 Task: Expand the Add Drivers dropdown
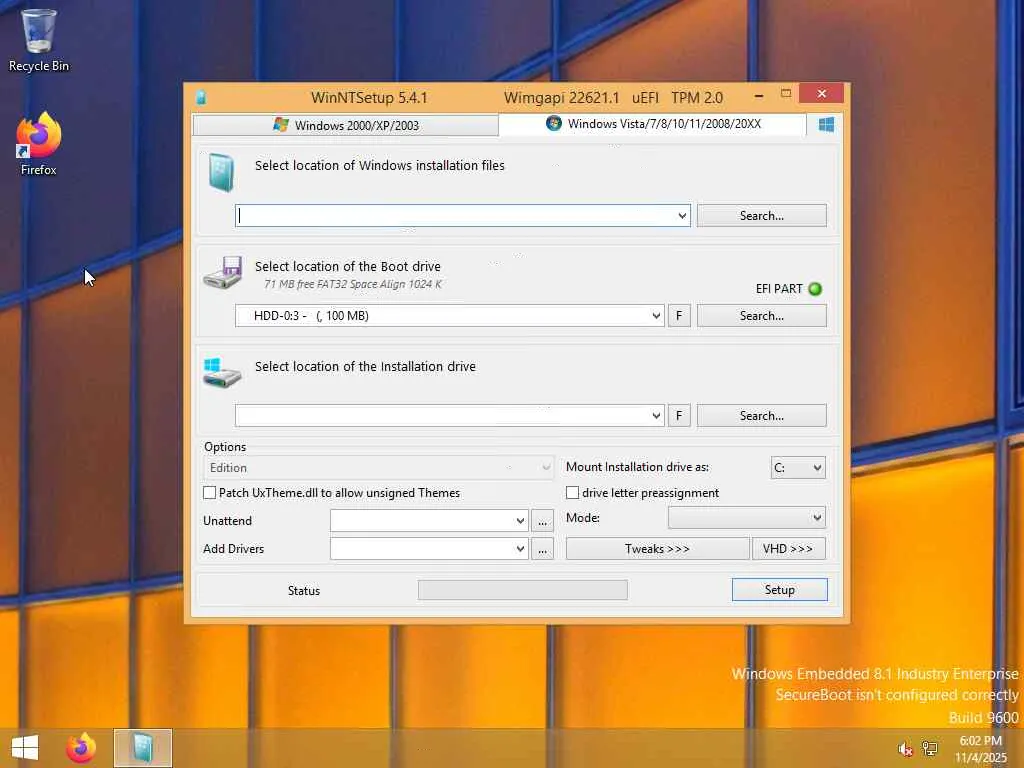tap(520, 549)
